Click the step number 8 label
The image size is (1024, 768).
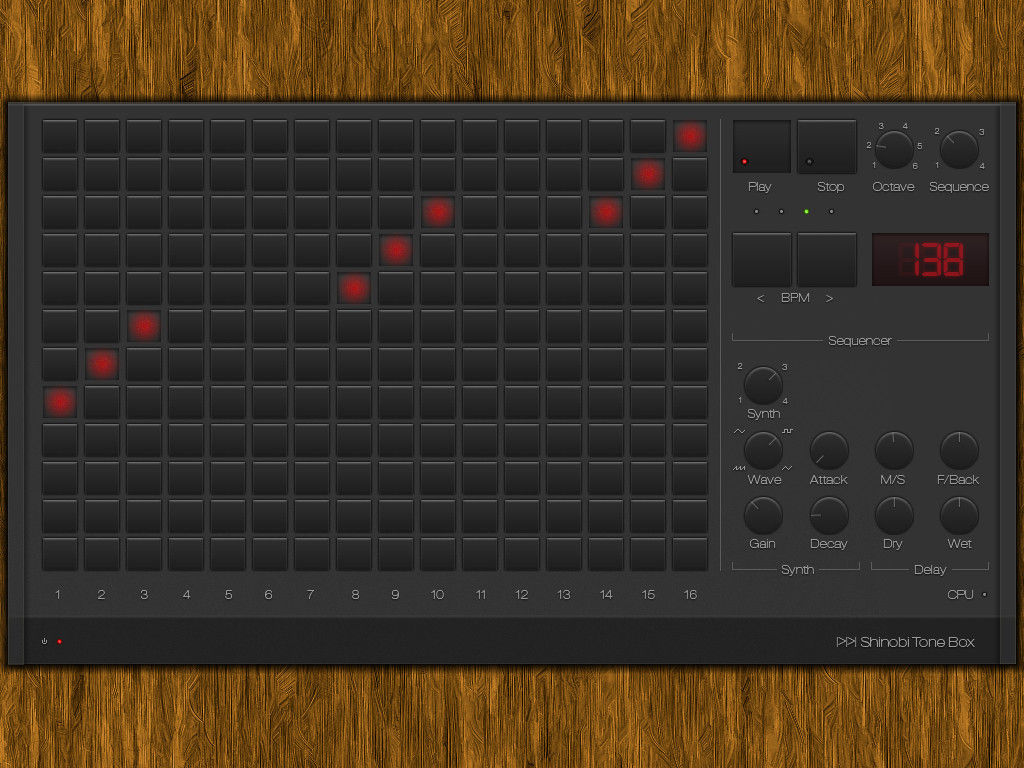(355, 594)
